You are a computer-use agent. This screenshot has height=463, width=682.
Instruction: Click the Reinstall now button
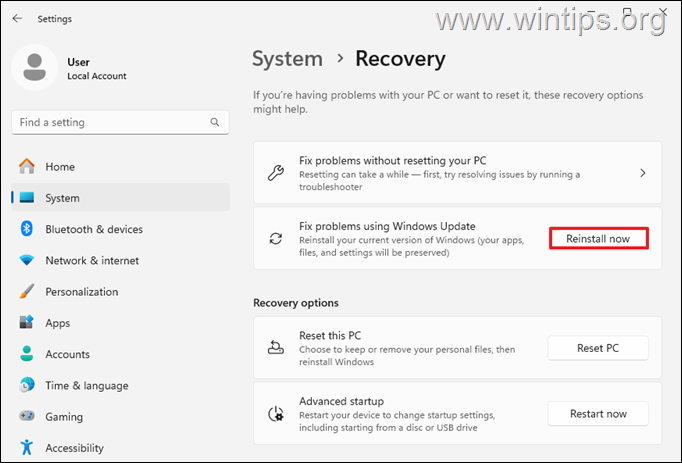pyautogui.click(x=598, y=238)
